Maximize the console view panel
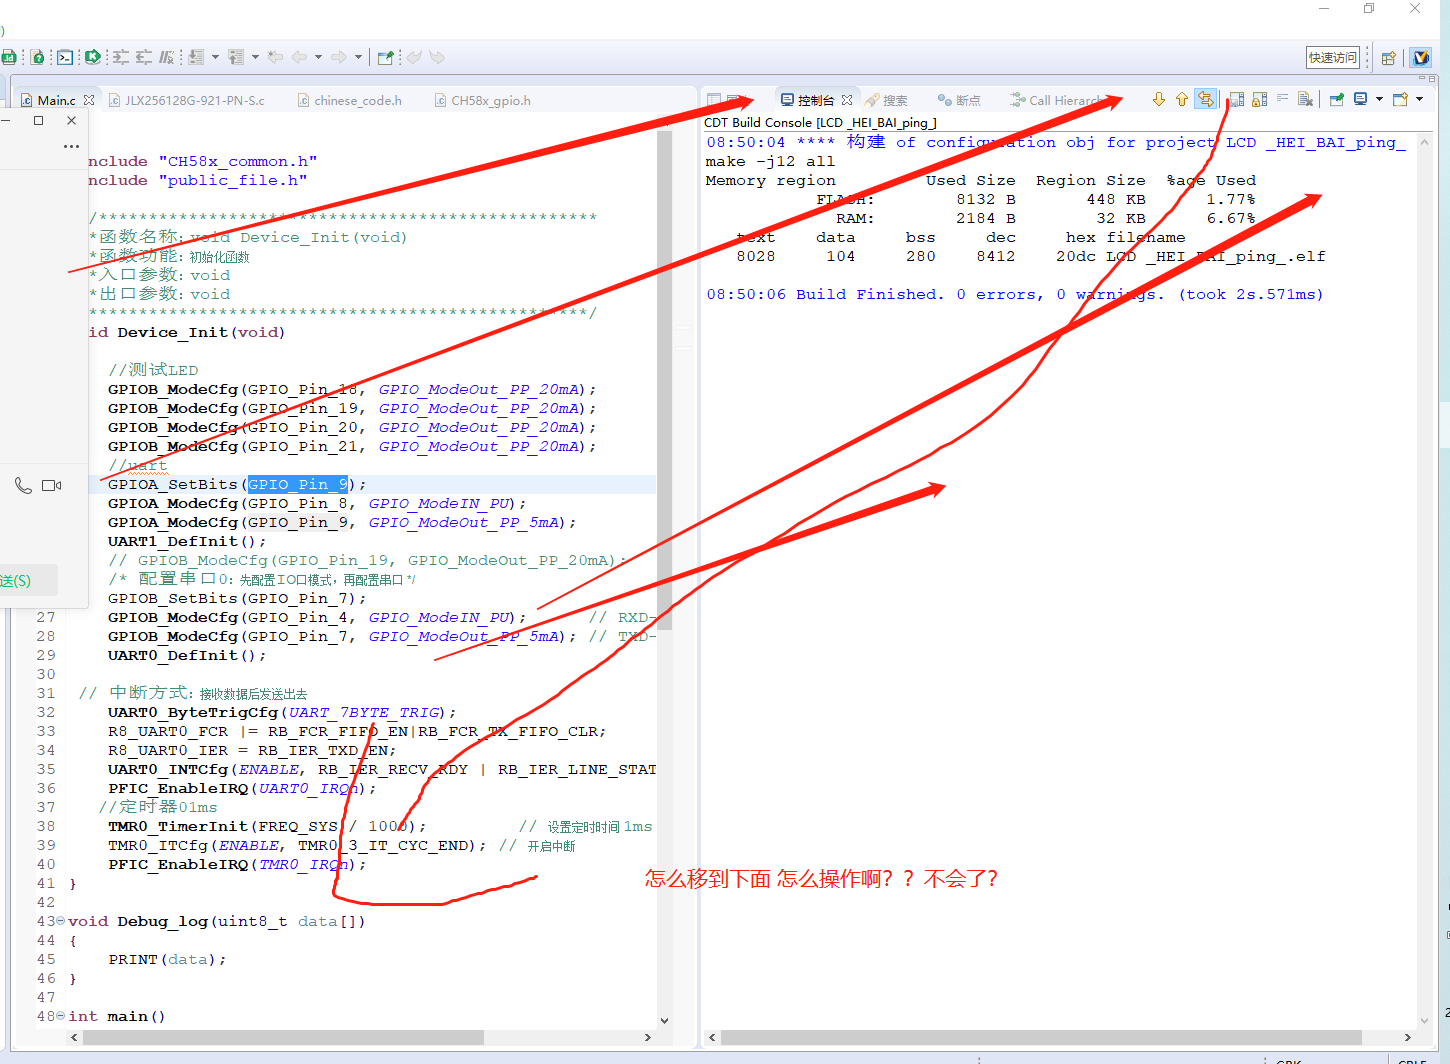The width and height of the screenshot is (1450, 1064). [1432, 78]
